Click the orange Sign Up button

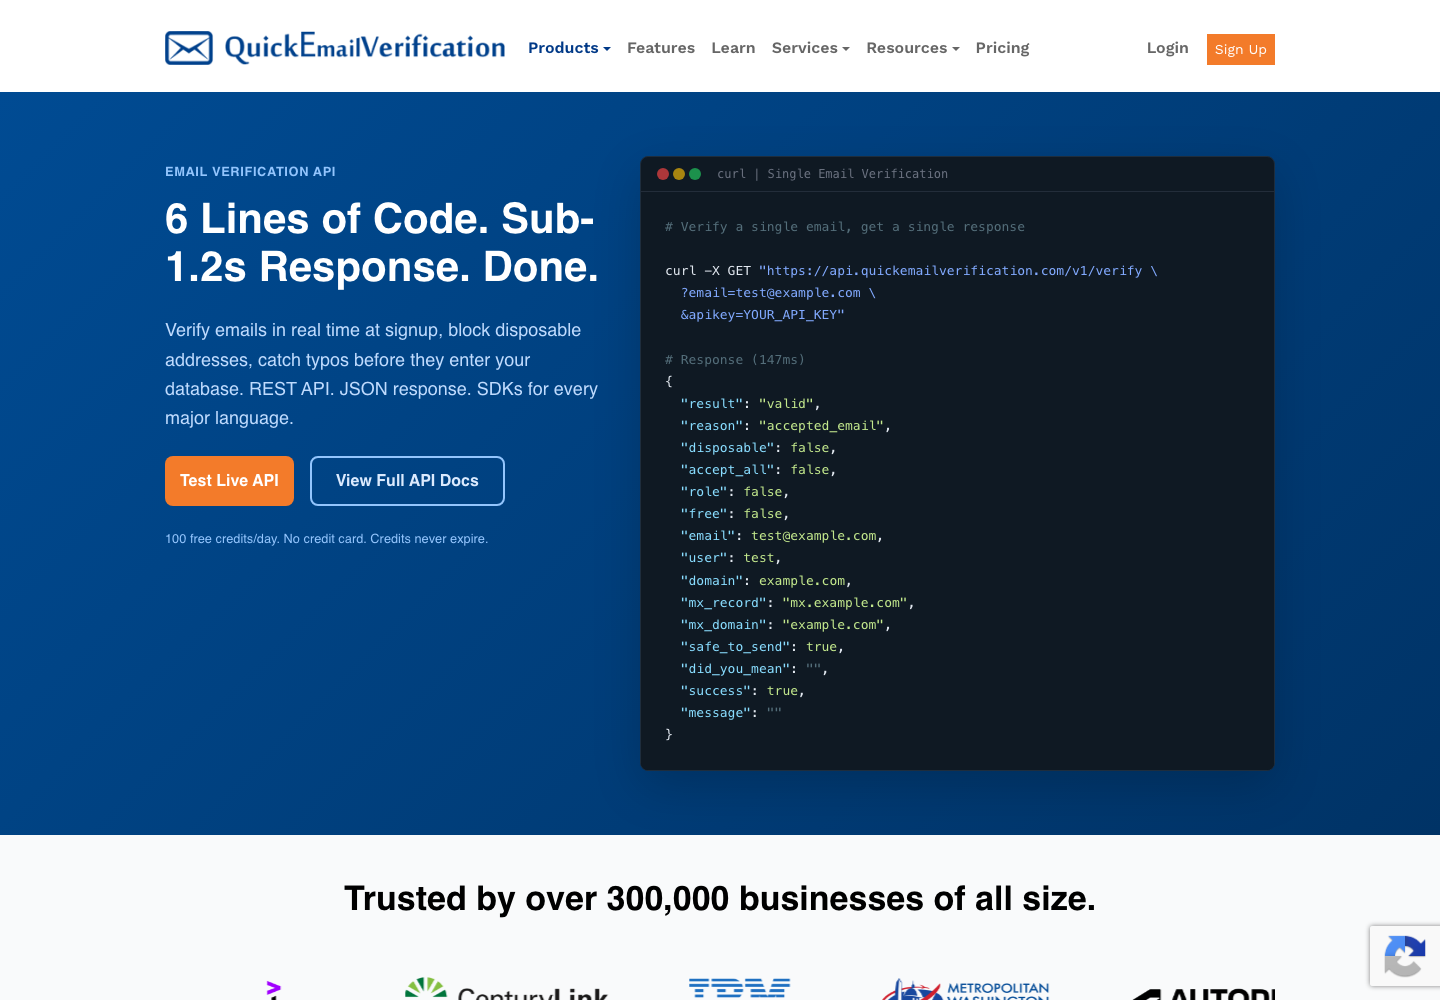click(1241, 49)
